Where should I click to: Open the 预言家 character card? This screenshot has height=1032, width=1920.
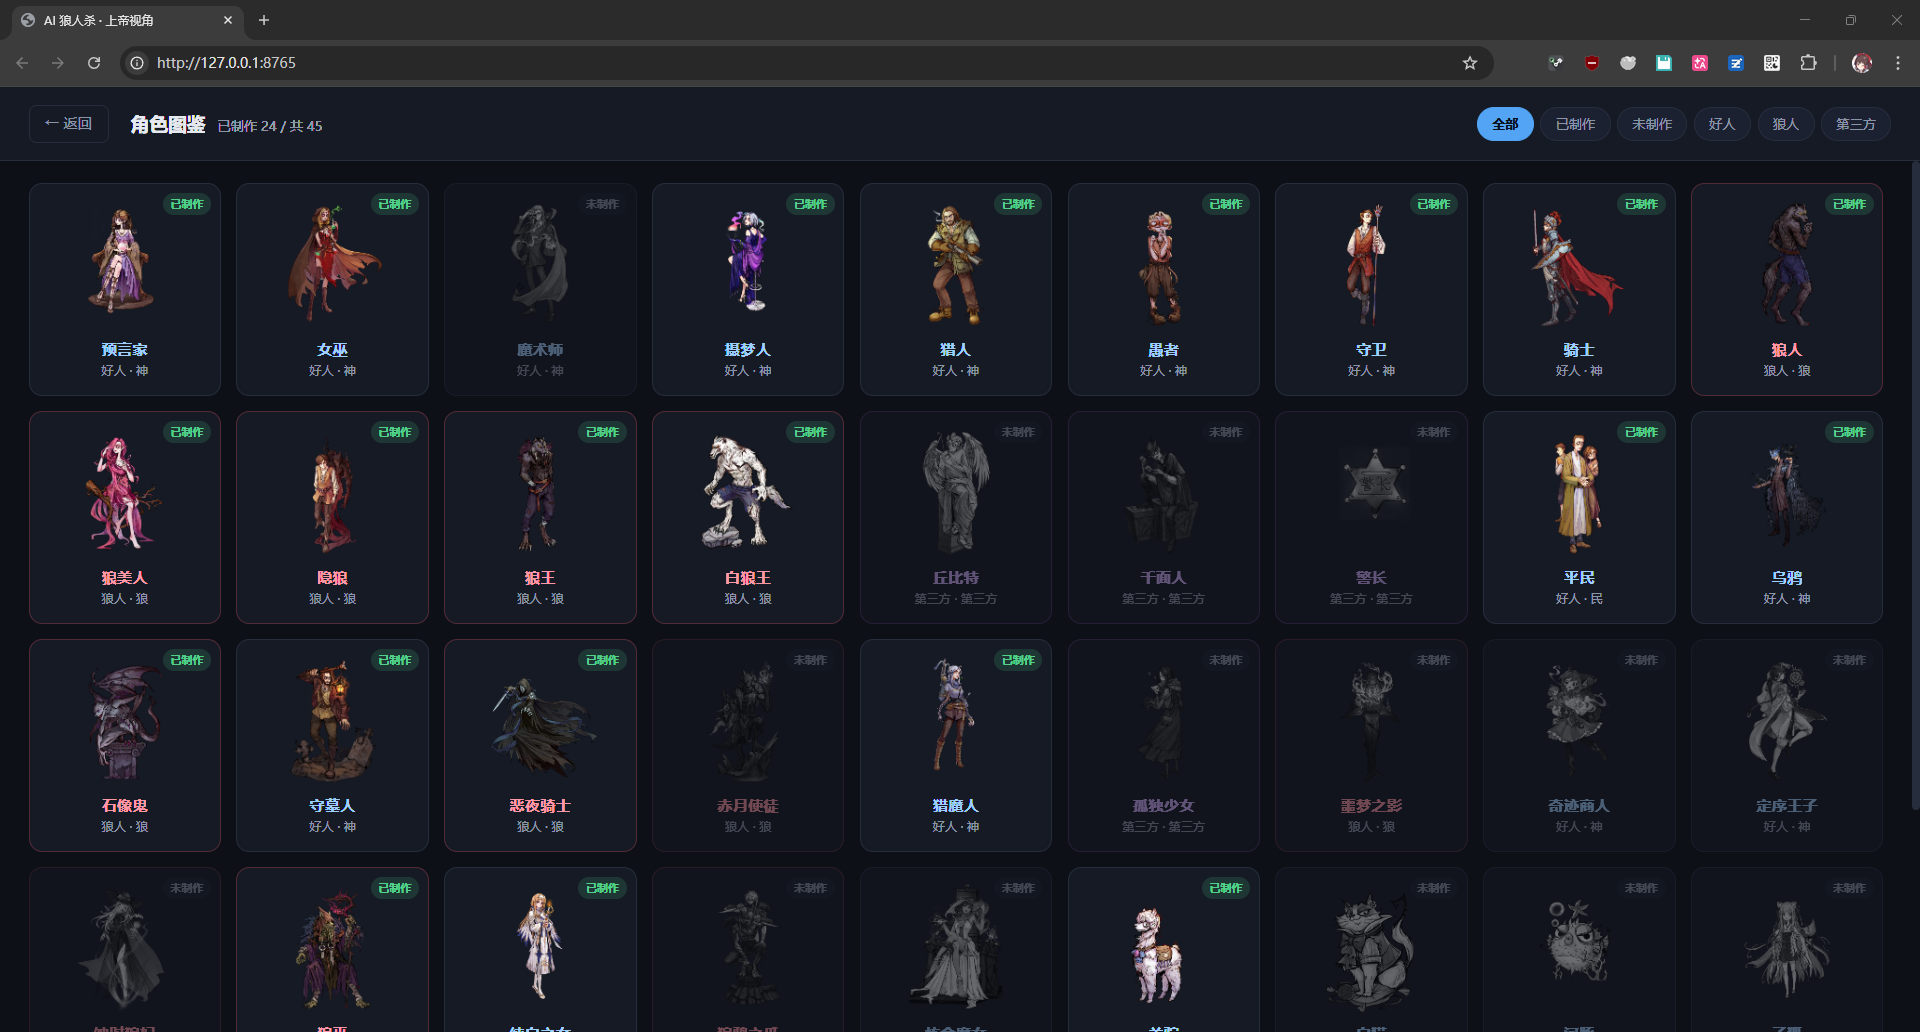click(125, 289)
